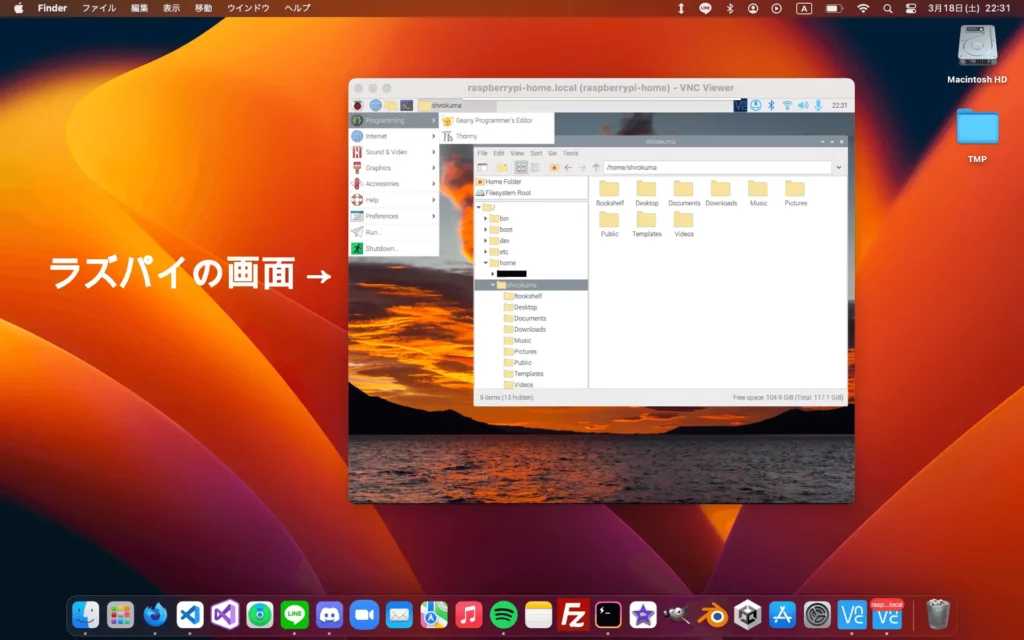Click the Spotlight search icon in Mac menu bar

888,8
